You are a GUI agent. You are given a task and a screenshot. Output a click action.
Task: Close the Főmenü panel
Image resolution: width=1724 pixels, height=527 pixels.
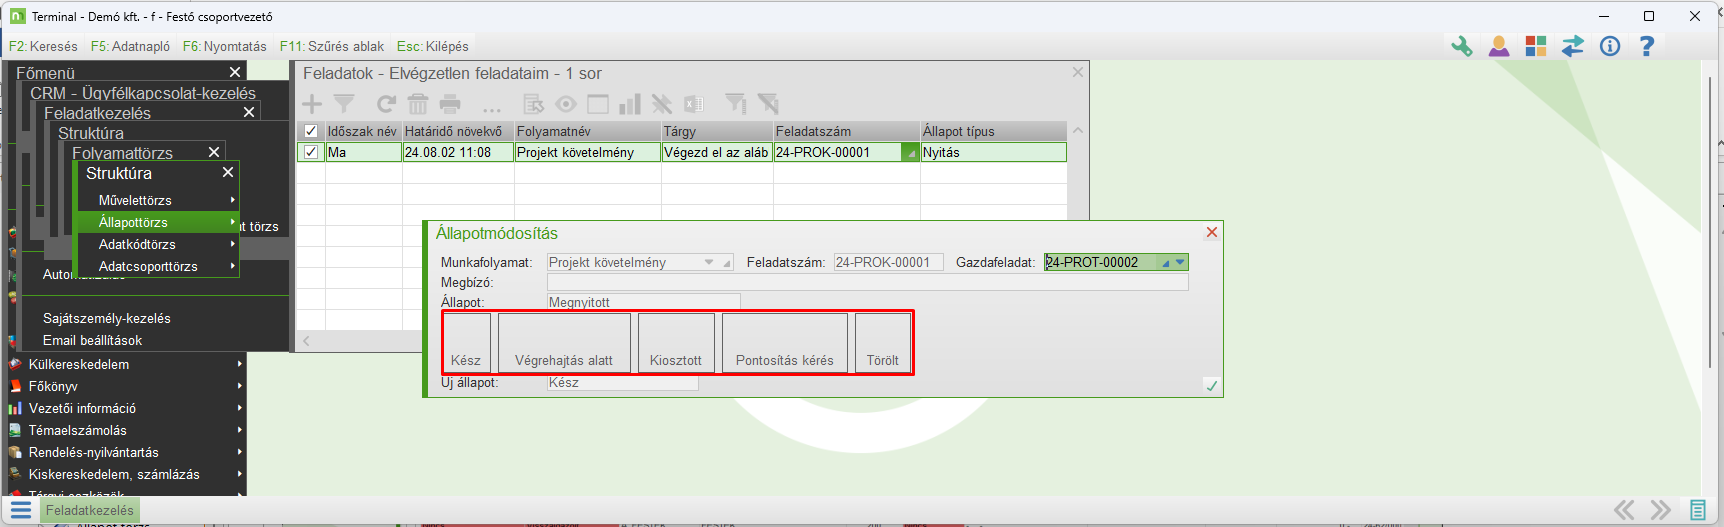[235, 72]
